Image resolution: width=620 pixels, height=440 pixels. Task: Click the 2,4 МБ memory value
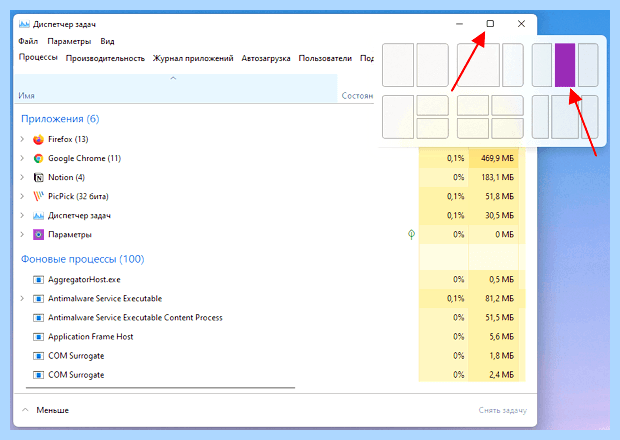tap(501, 375)
